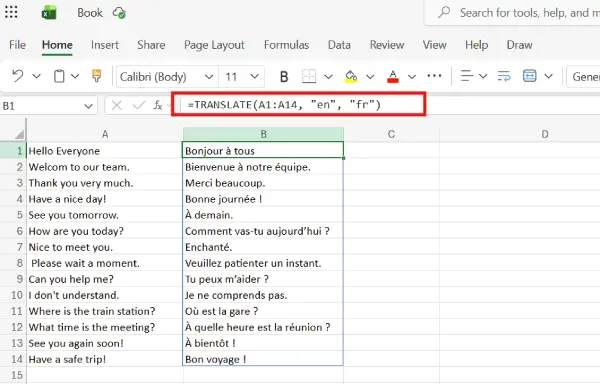Undo the last action
The width and height of the screenshot is (600, 384).
[x=18, y=76]
